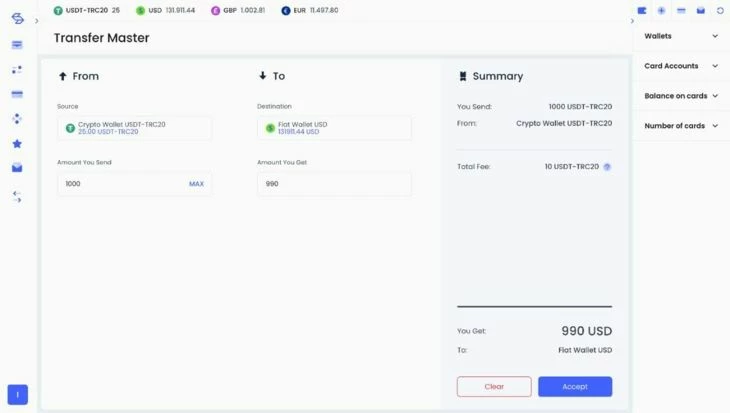
Task: Open the four-dots icon in the sidebar
Action: click(x=17, y=119)
